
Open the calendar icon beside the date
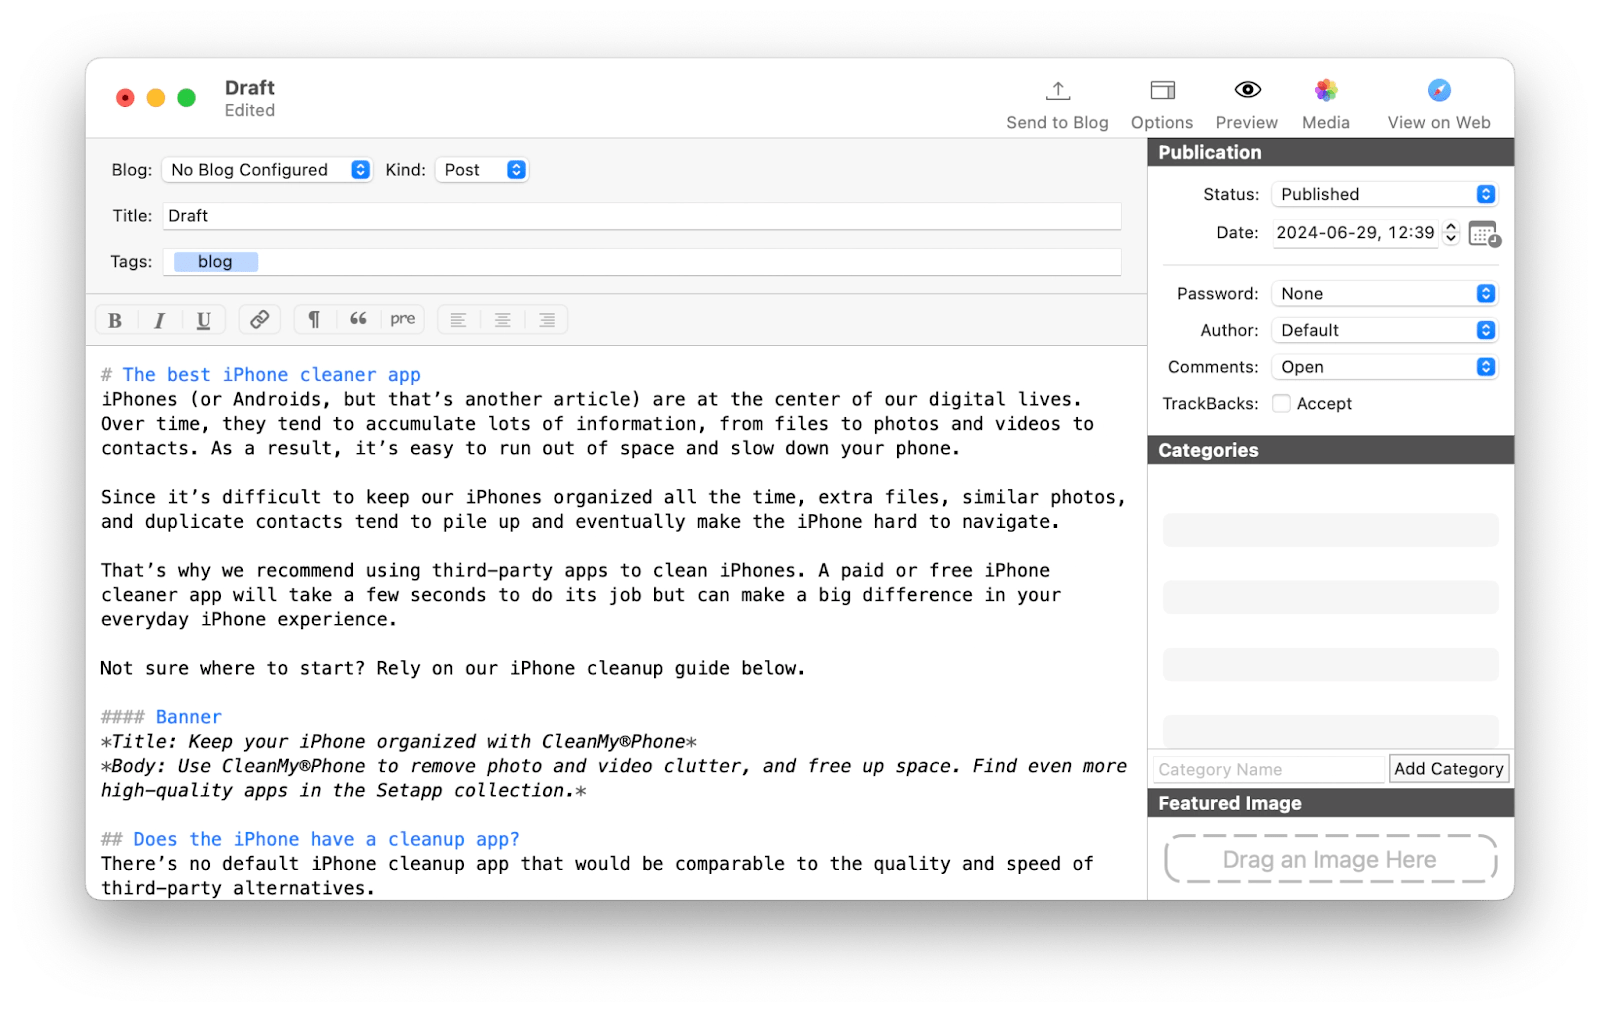tap(1484, 233)
